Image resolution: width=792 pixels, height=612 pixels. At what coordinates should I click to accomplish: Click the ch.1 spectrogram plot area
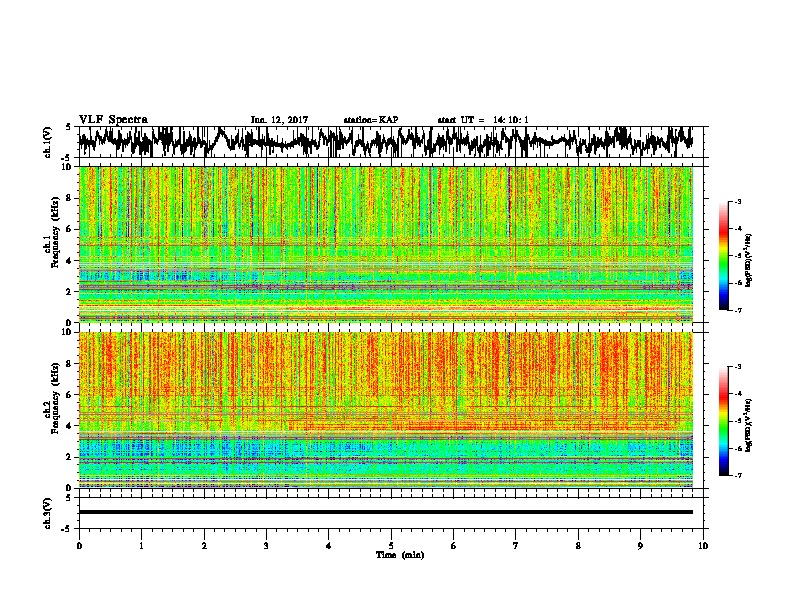(x=386, y=244)
